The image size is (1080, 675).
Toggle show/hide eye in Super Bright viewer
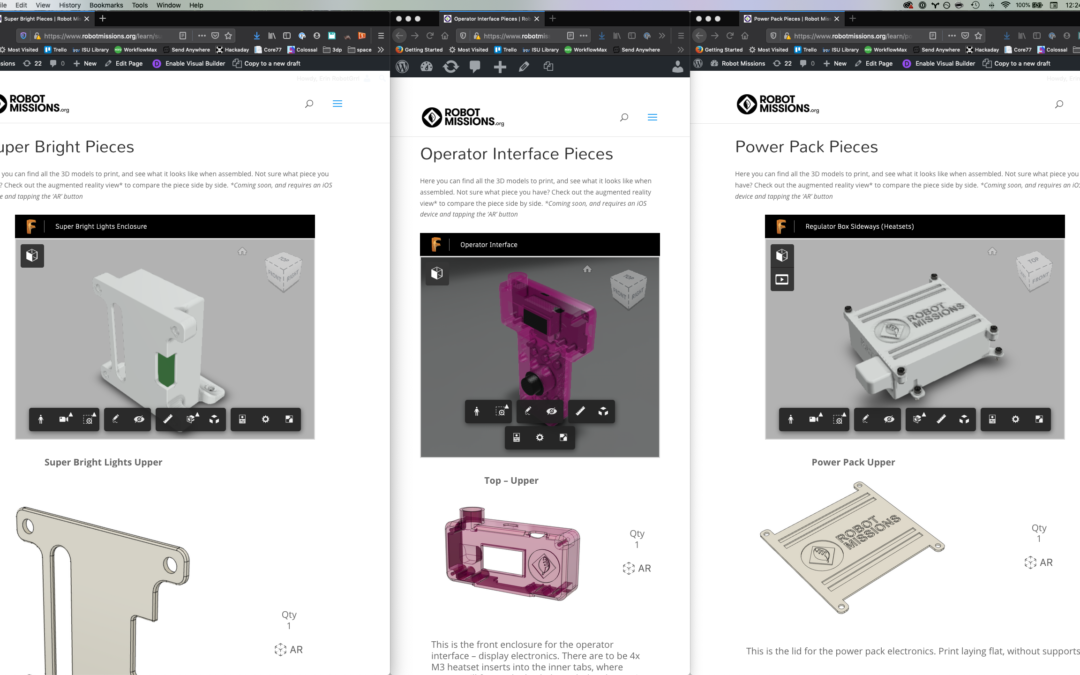139,419
